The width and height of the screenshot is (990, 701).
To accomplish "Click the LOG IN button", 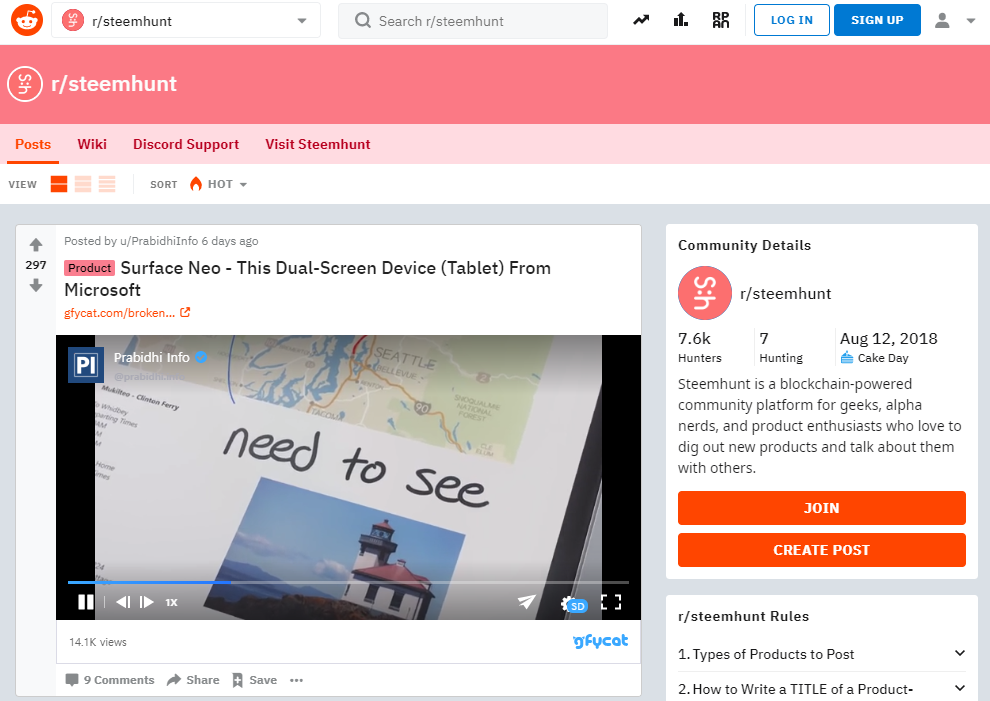I will click(792, 20).
